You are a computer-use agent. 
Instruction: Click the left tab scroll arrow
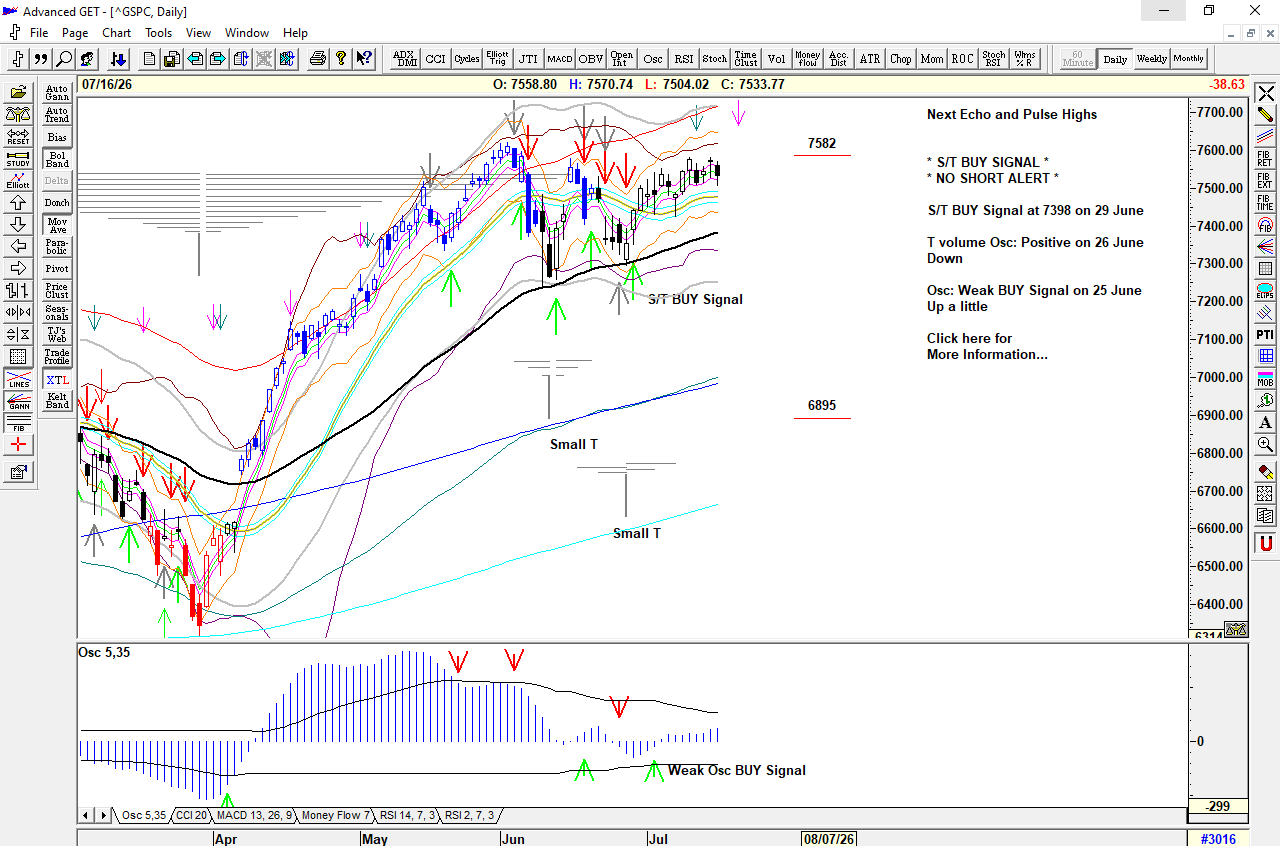[x=87, y=816]
